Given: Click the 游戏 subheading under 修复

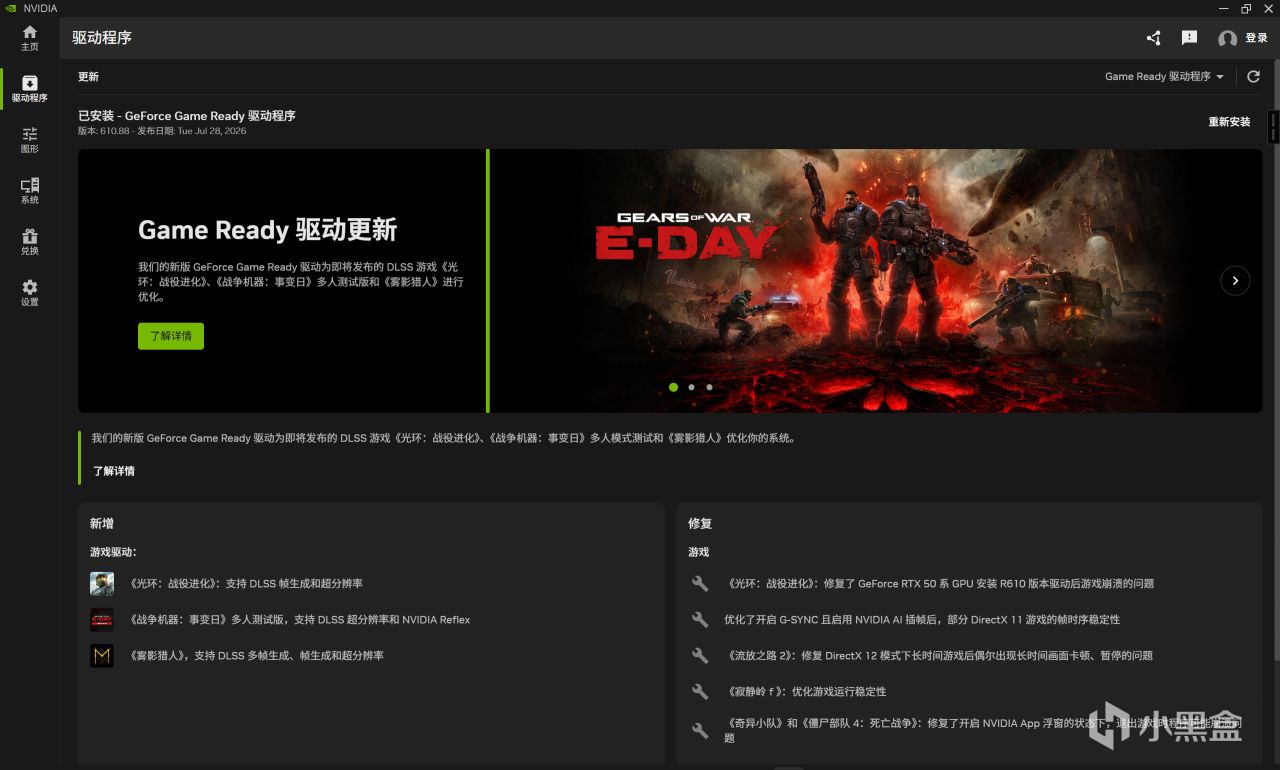Looking at the screenshot, I should tap(698, 552).
